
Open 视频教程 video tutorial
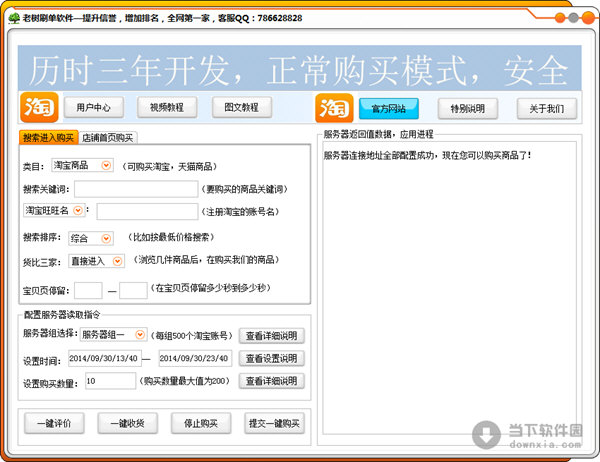click(x=167, y=108)
